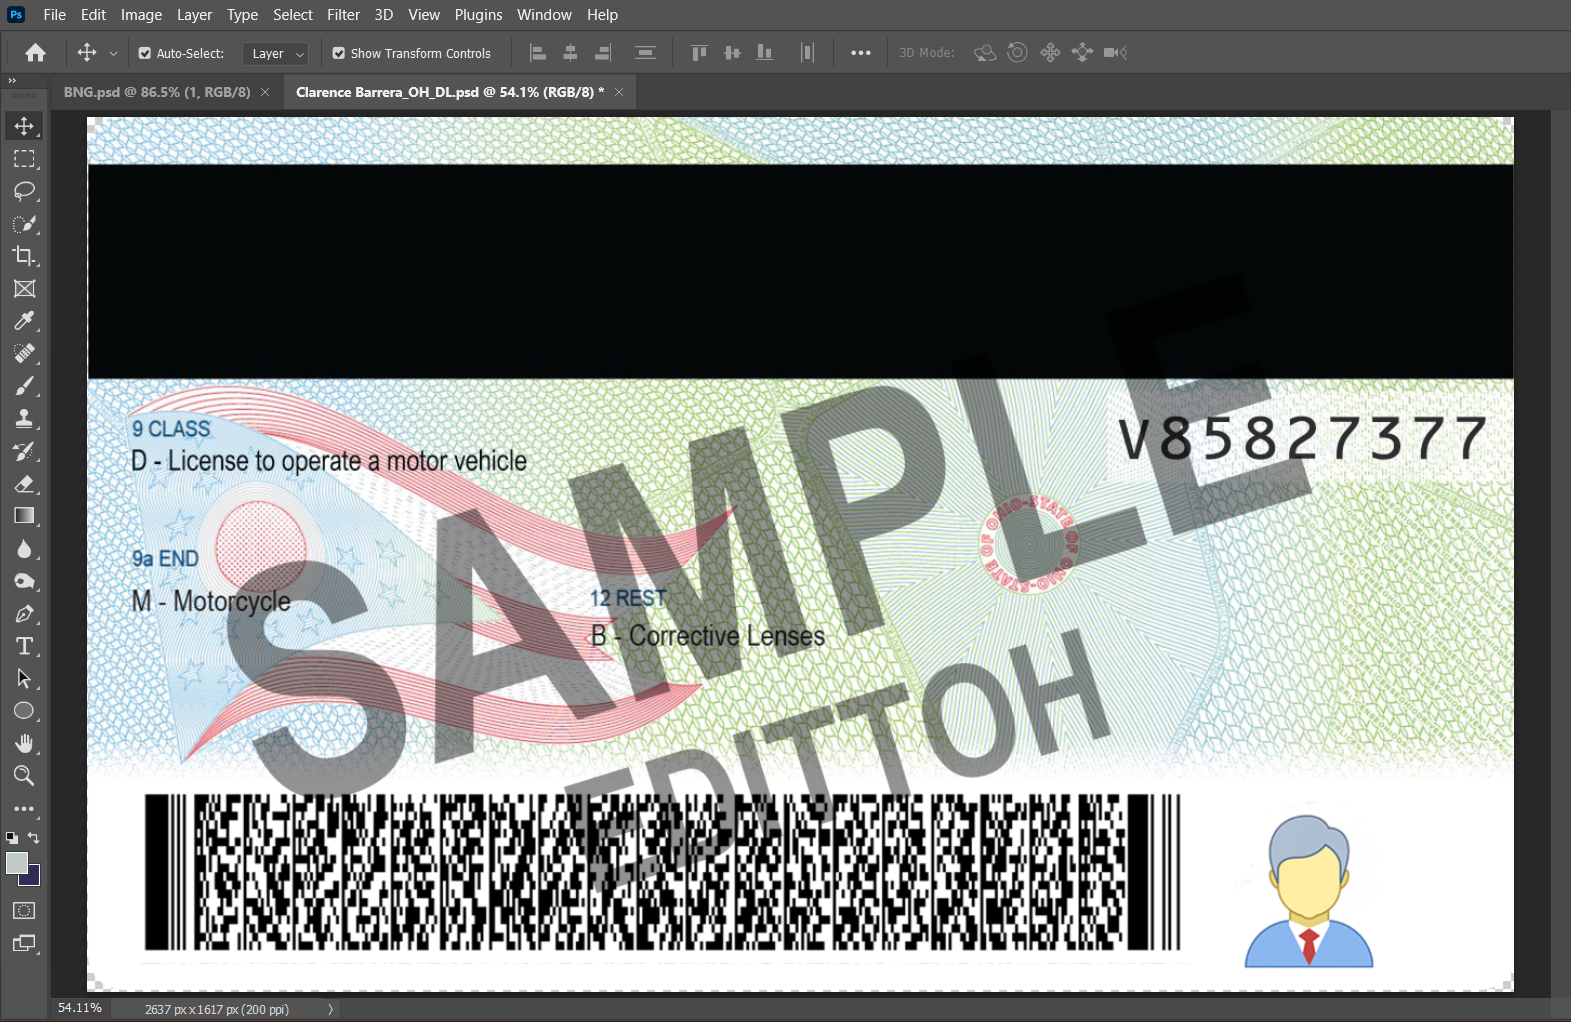Open status bar info arrow
This screenshot has width=1571, height=1022.
coord(331,1009)
